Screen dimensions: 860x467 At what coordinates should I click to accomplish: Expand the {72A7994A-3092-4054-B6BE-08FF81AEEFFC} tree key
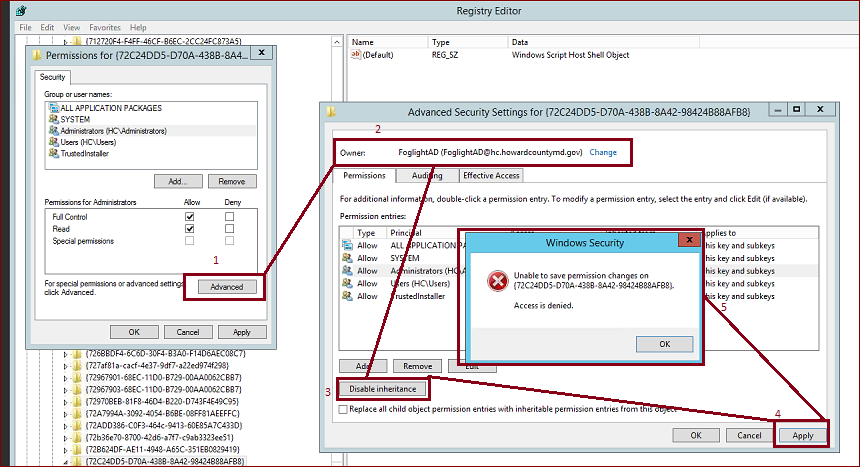coord(65,414)
